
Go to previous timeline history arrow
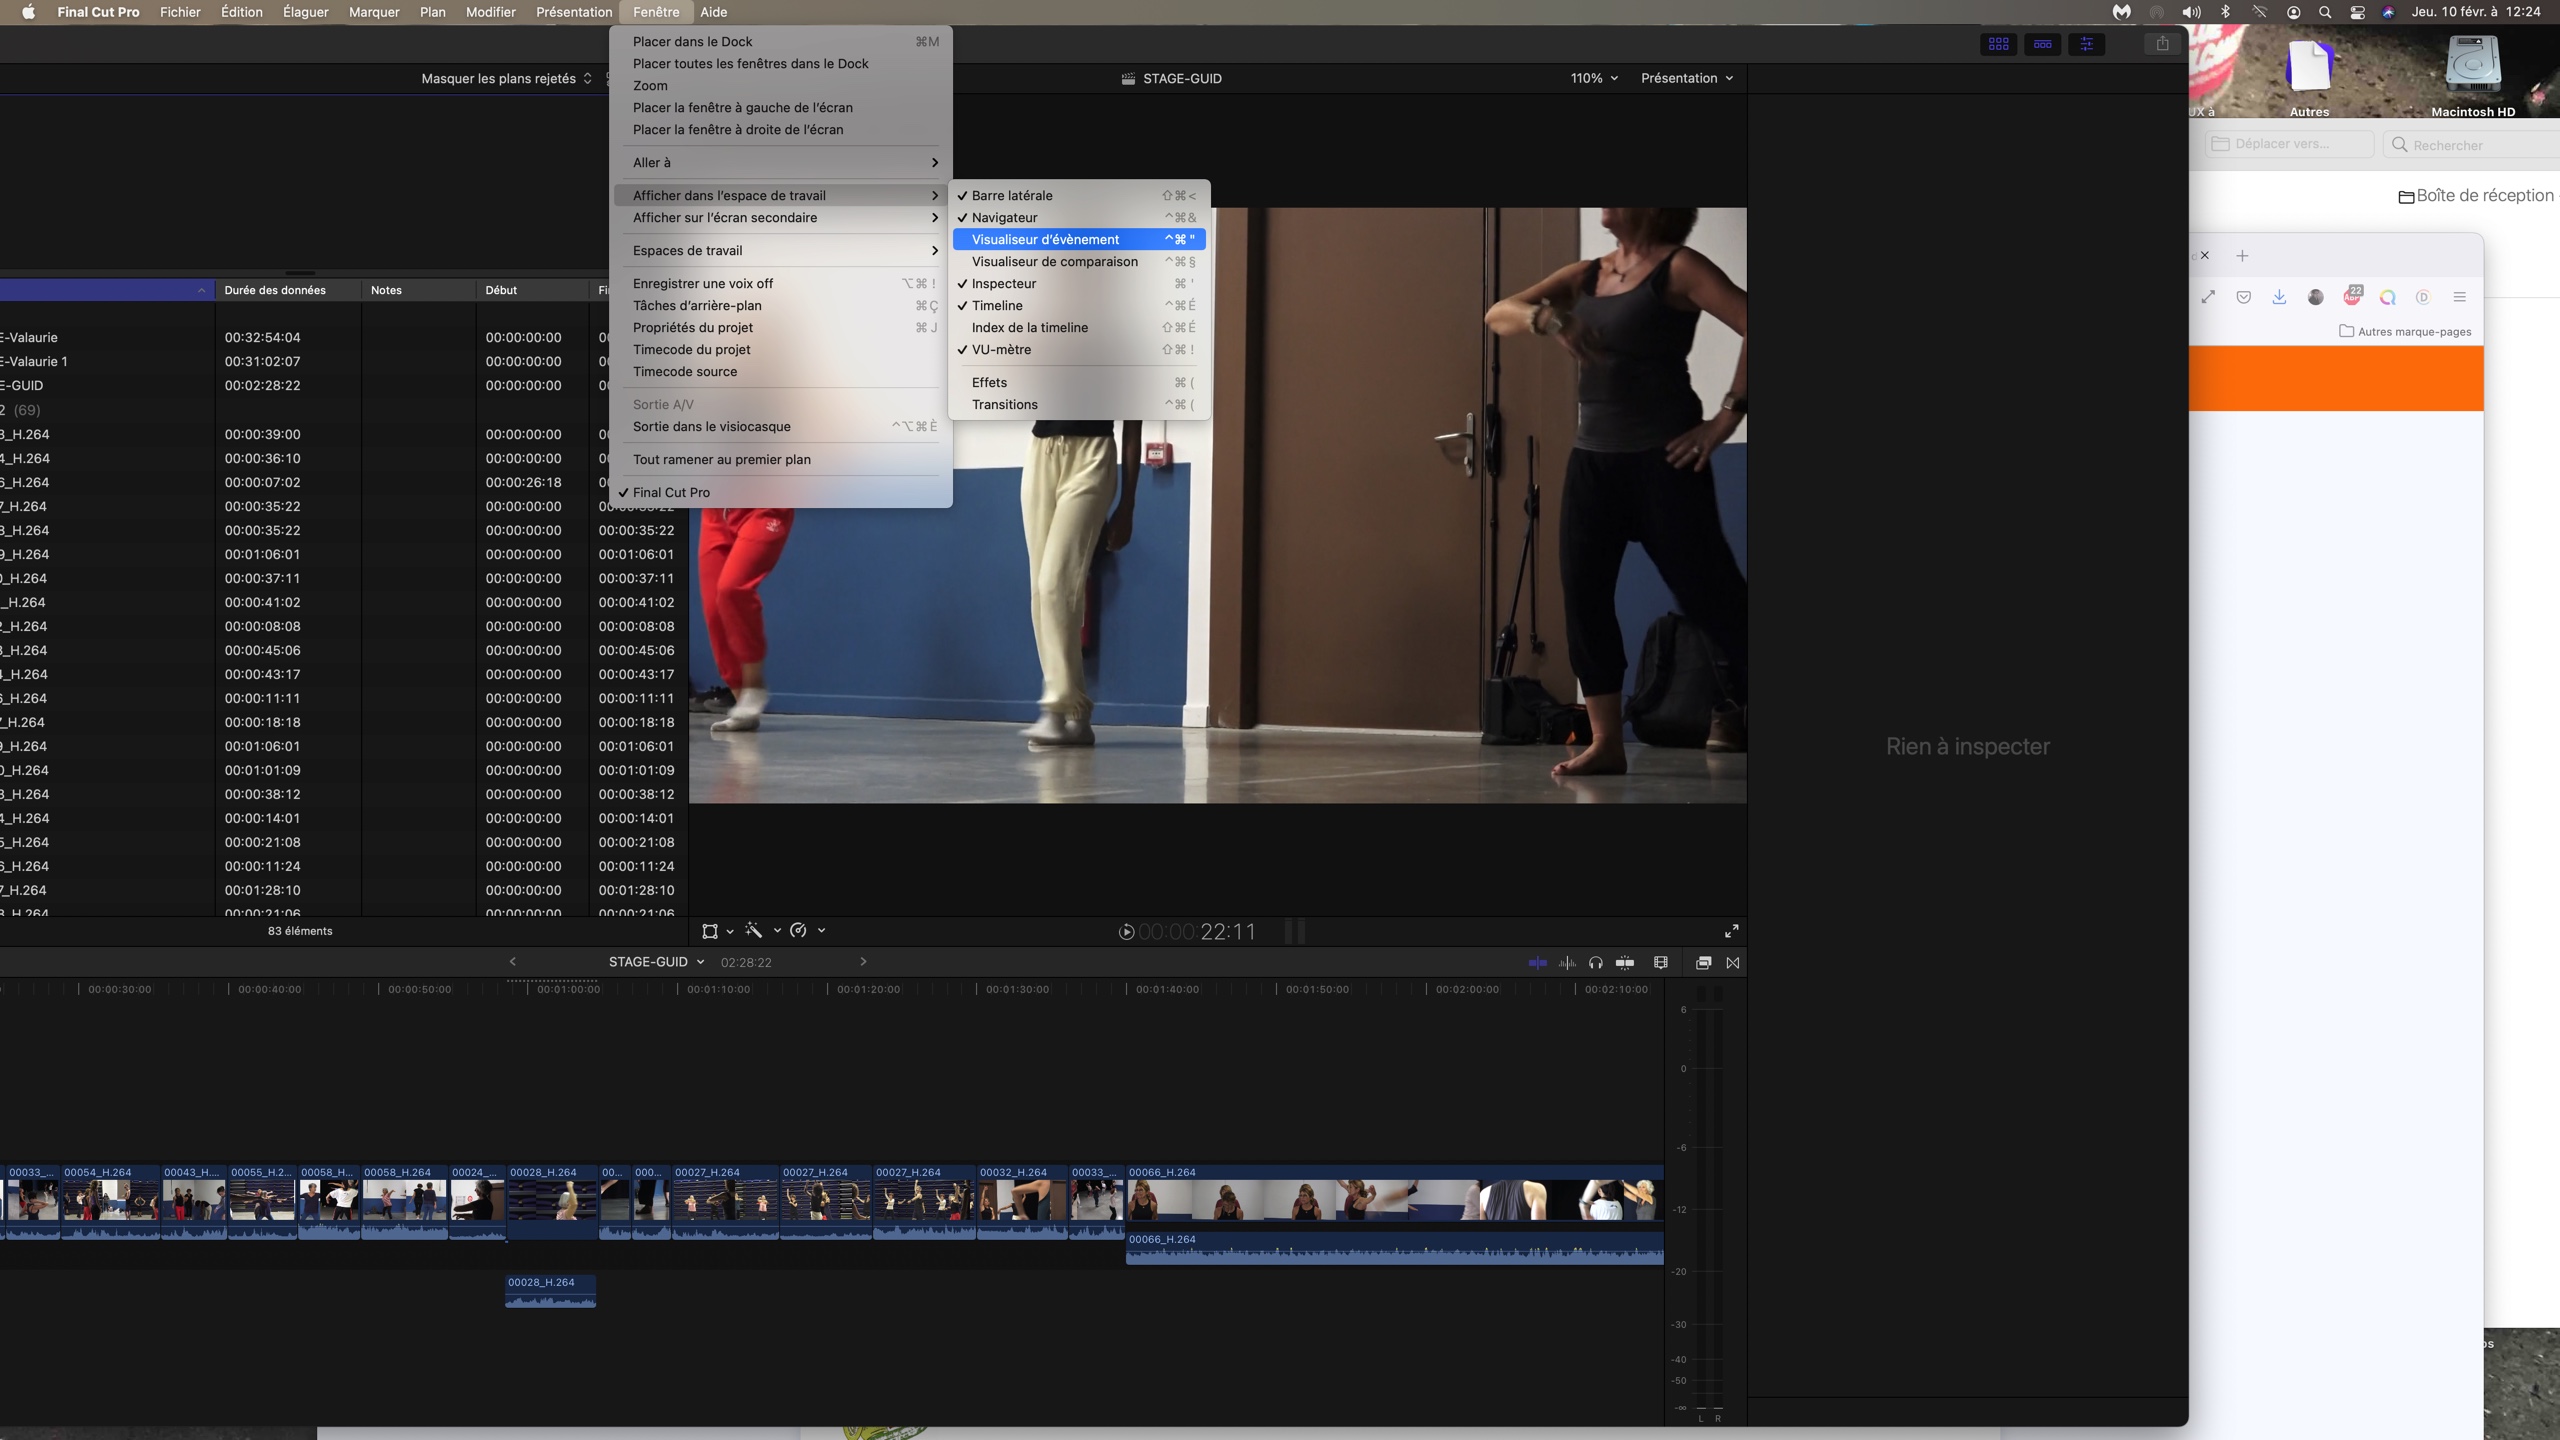click(513, 962)
